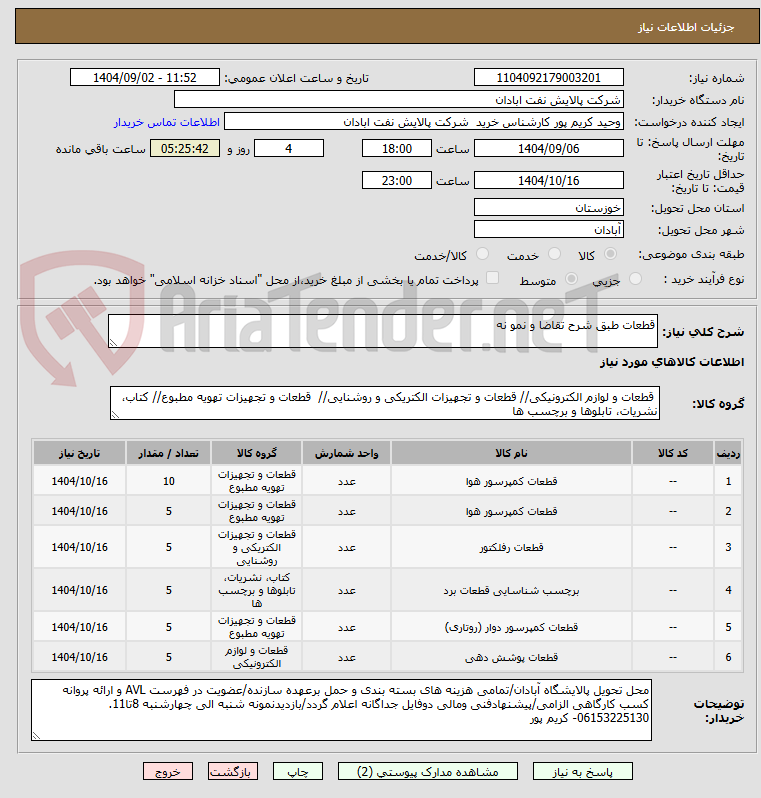Screen dimensions: 761x798
Task: Select برچسب شناسایی قطعات برد cell
Action: [x=511, y=590]
